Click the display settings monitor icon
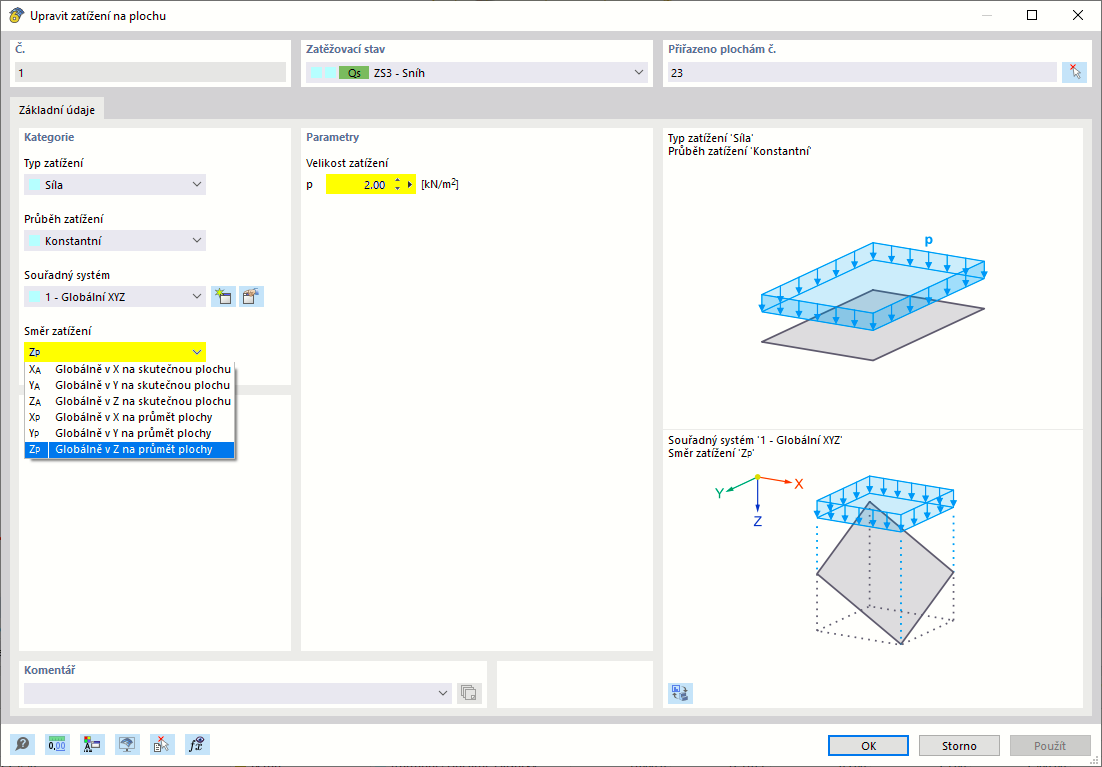The height and width of the screenshot is (767, 1102). [x=127, y=745]
